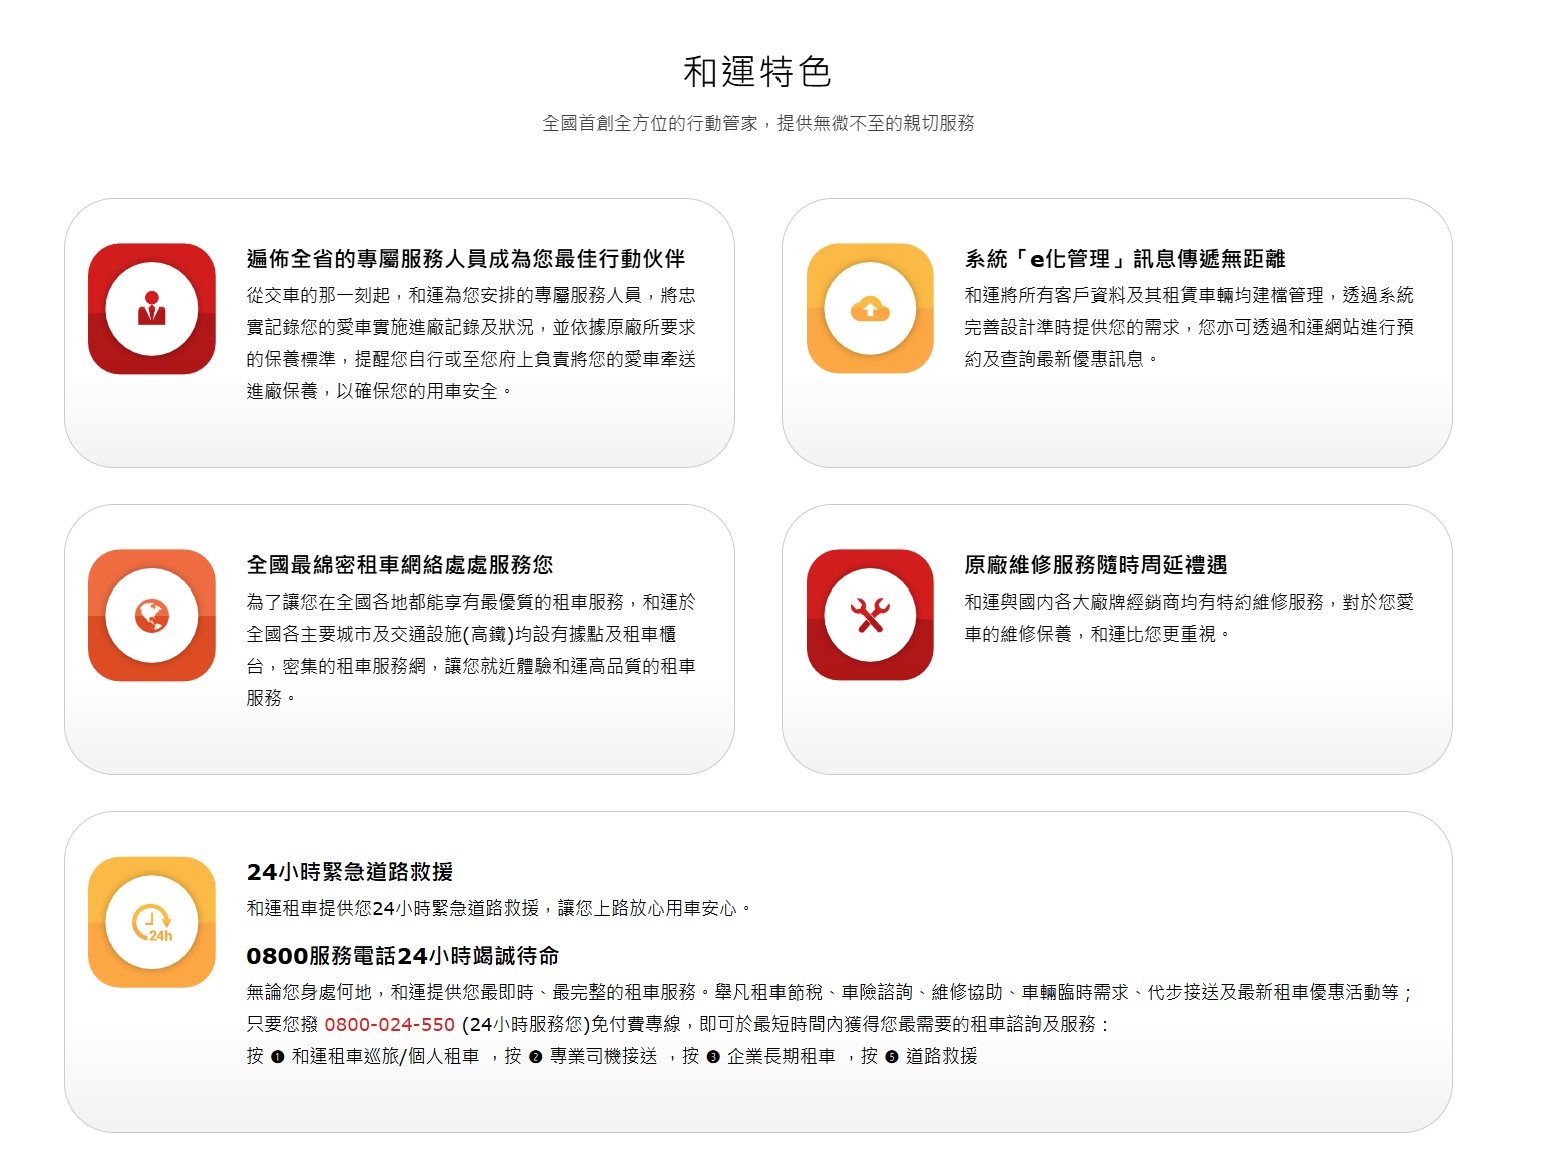Click option 1 和運租車巡旅/個人租車
Screen dimensions: 1550x1176
(x=375, y=1057)
